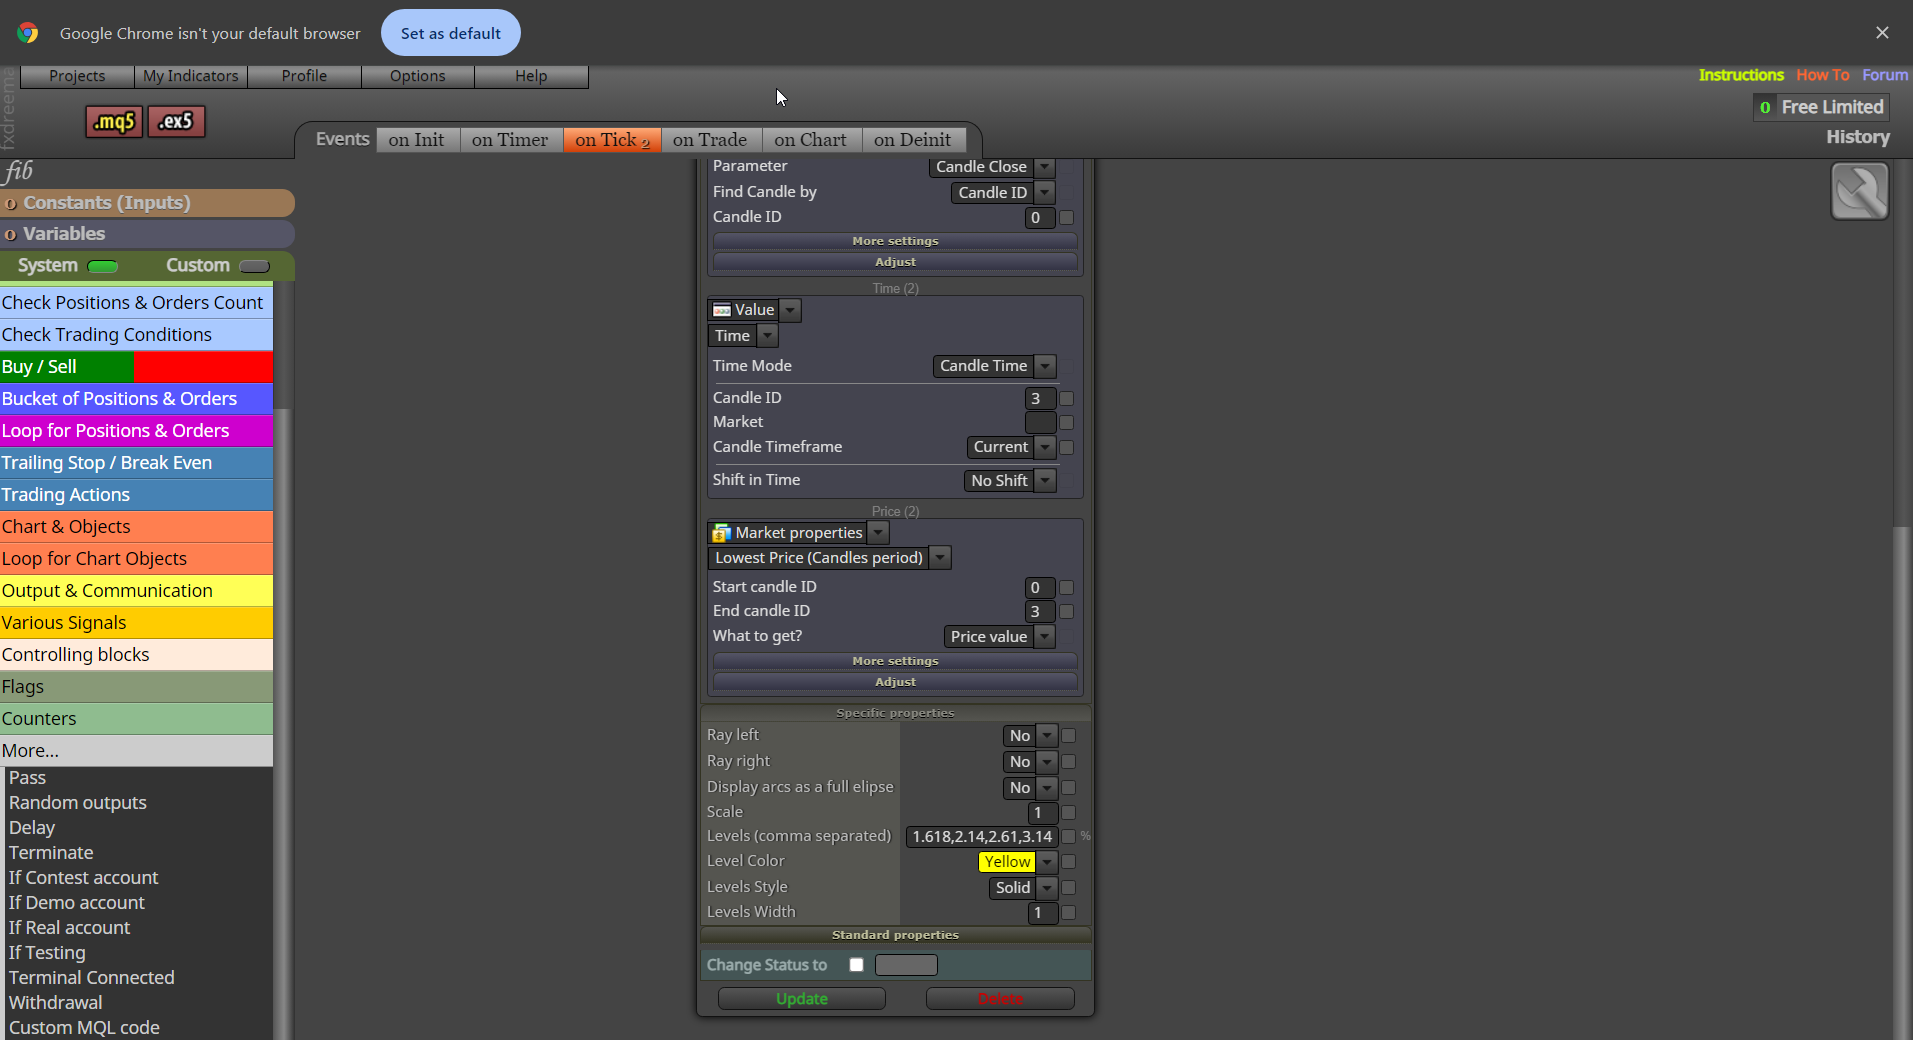The image size is (1913, 1040).
Task: Switch to the on Init tab
Action: 417,140
